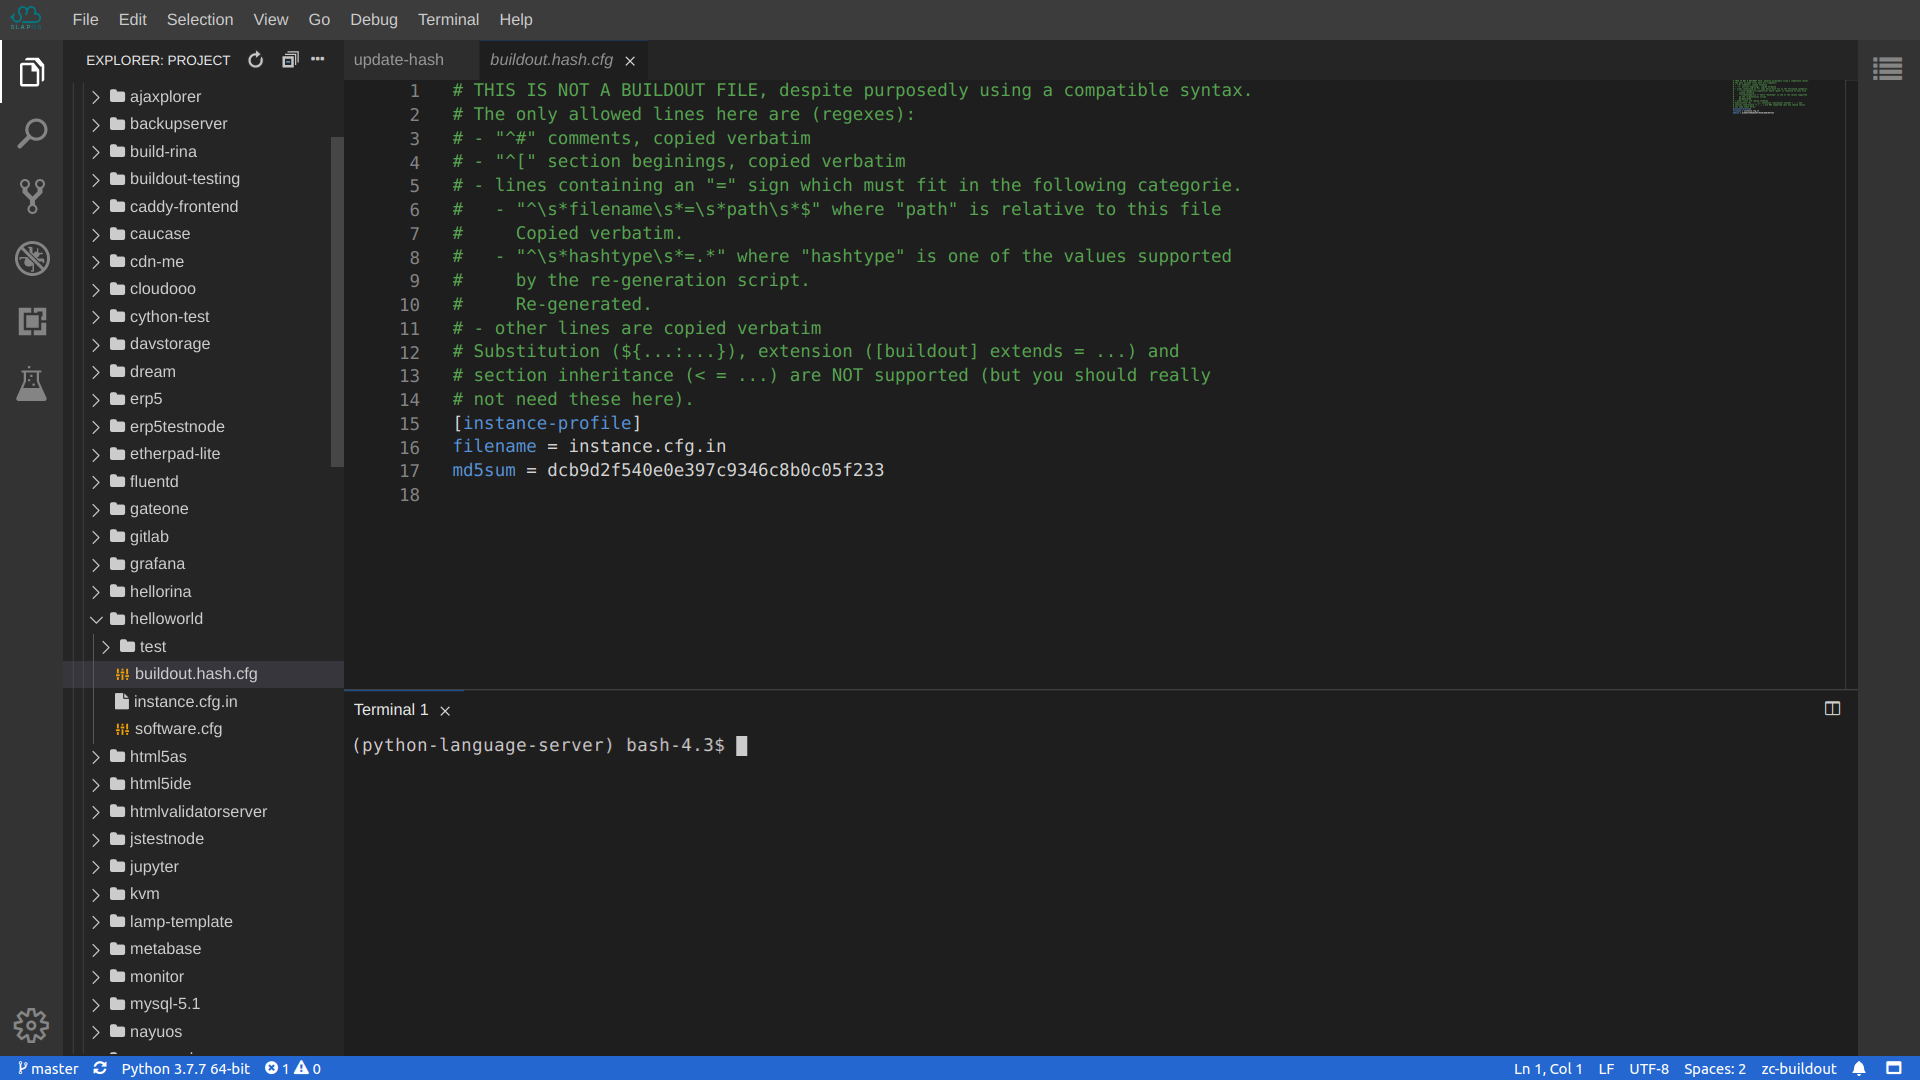
Task: Split the terminal panel layout
Action: (1832, 708)
